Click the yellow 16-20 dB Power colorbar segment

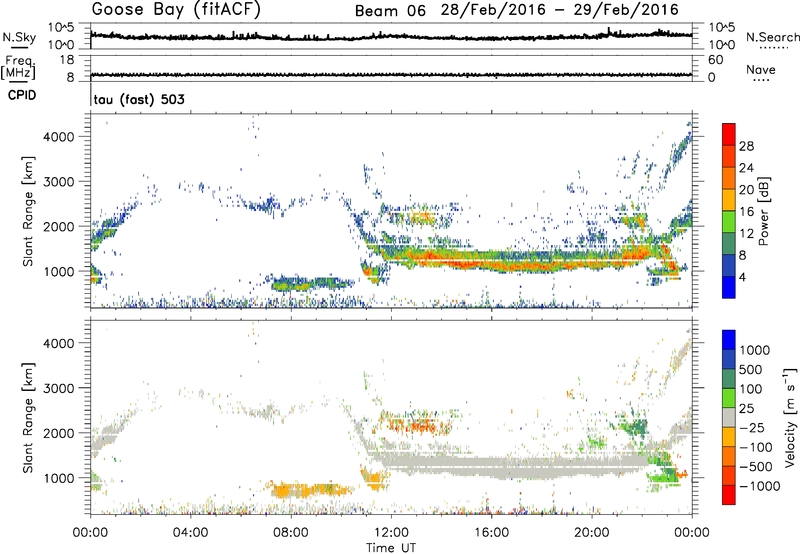pos(729,199)
